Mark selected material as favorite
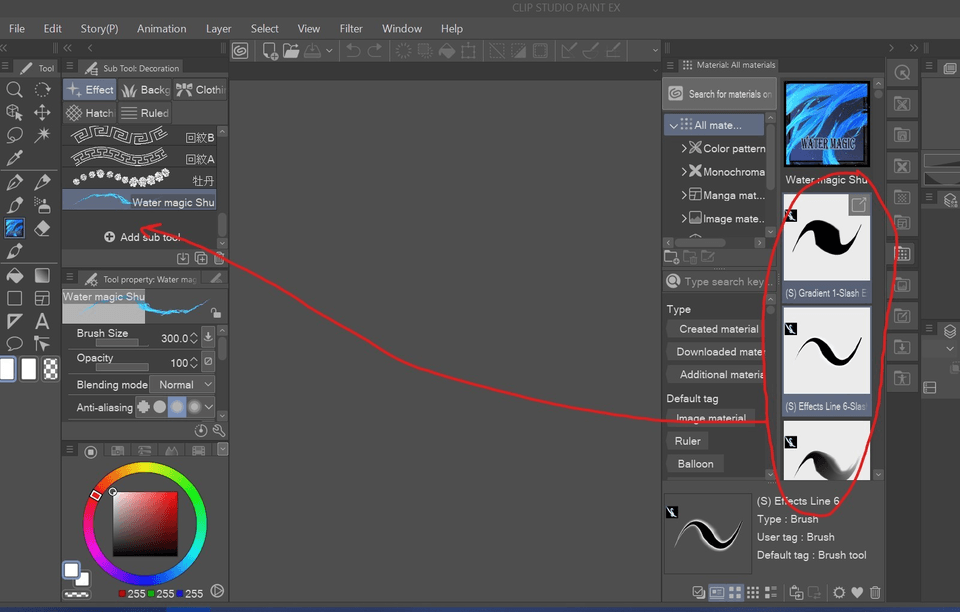 pyautogui.click(x=856, y=593)
